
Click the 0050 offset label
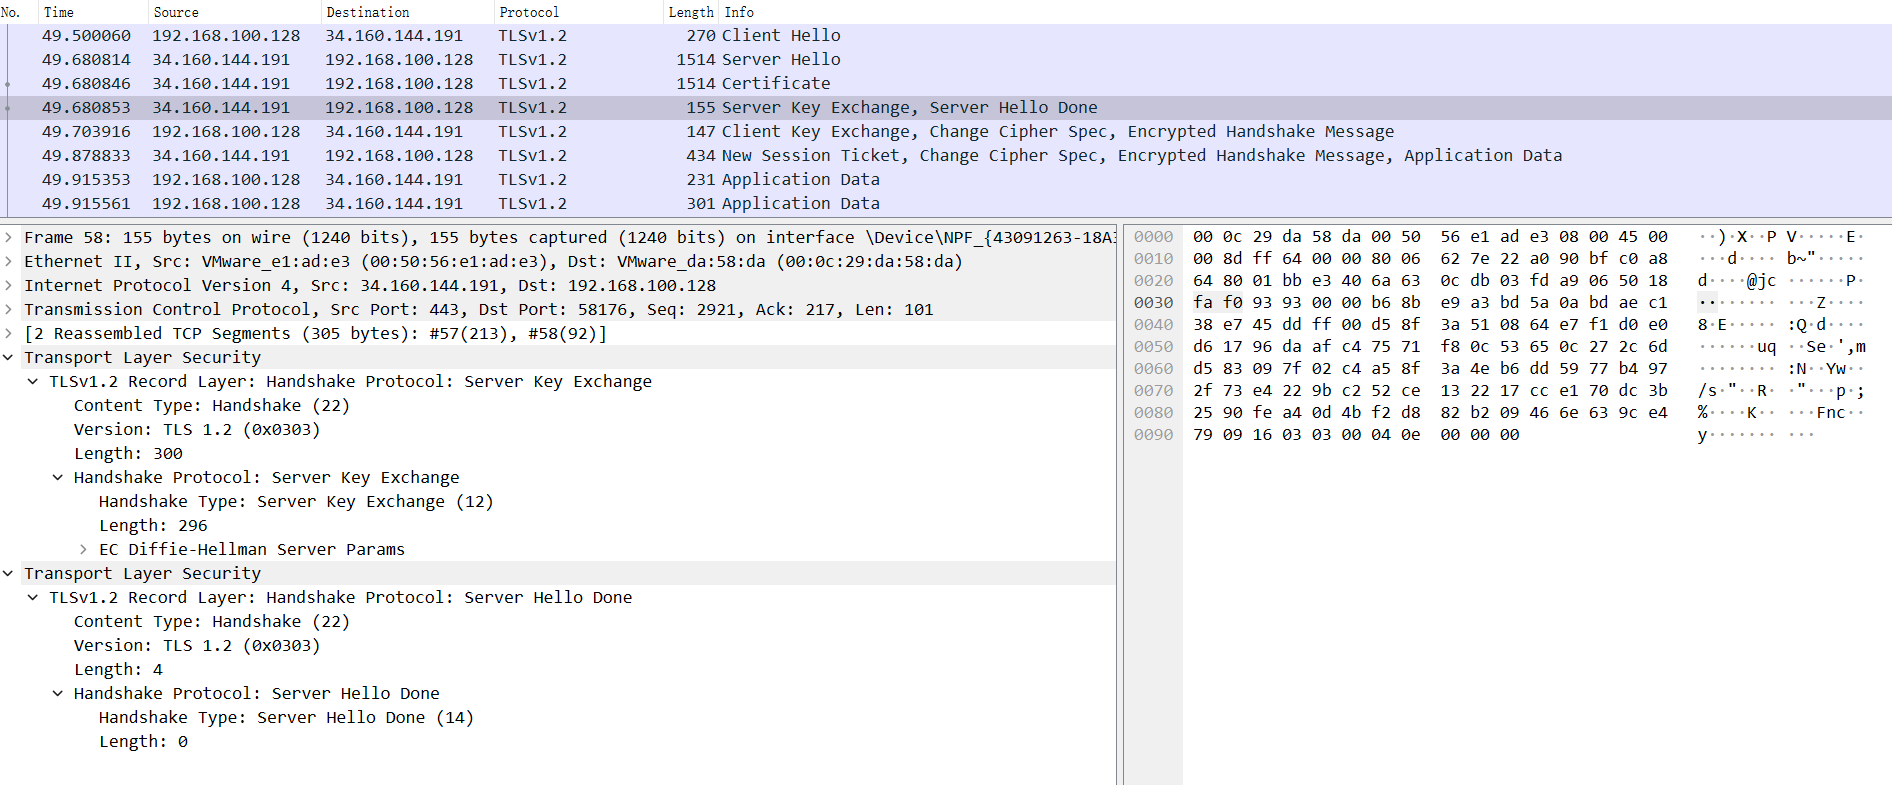(x=1153, y=347)
